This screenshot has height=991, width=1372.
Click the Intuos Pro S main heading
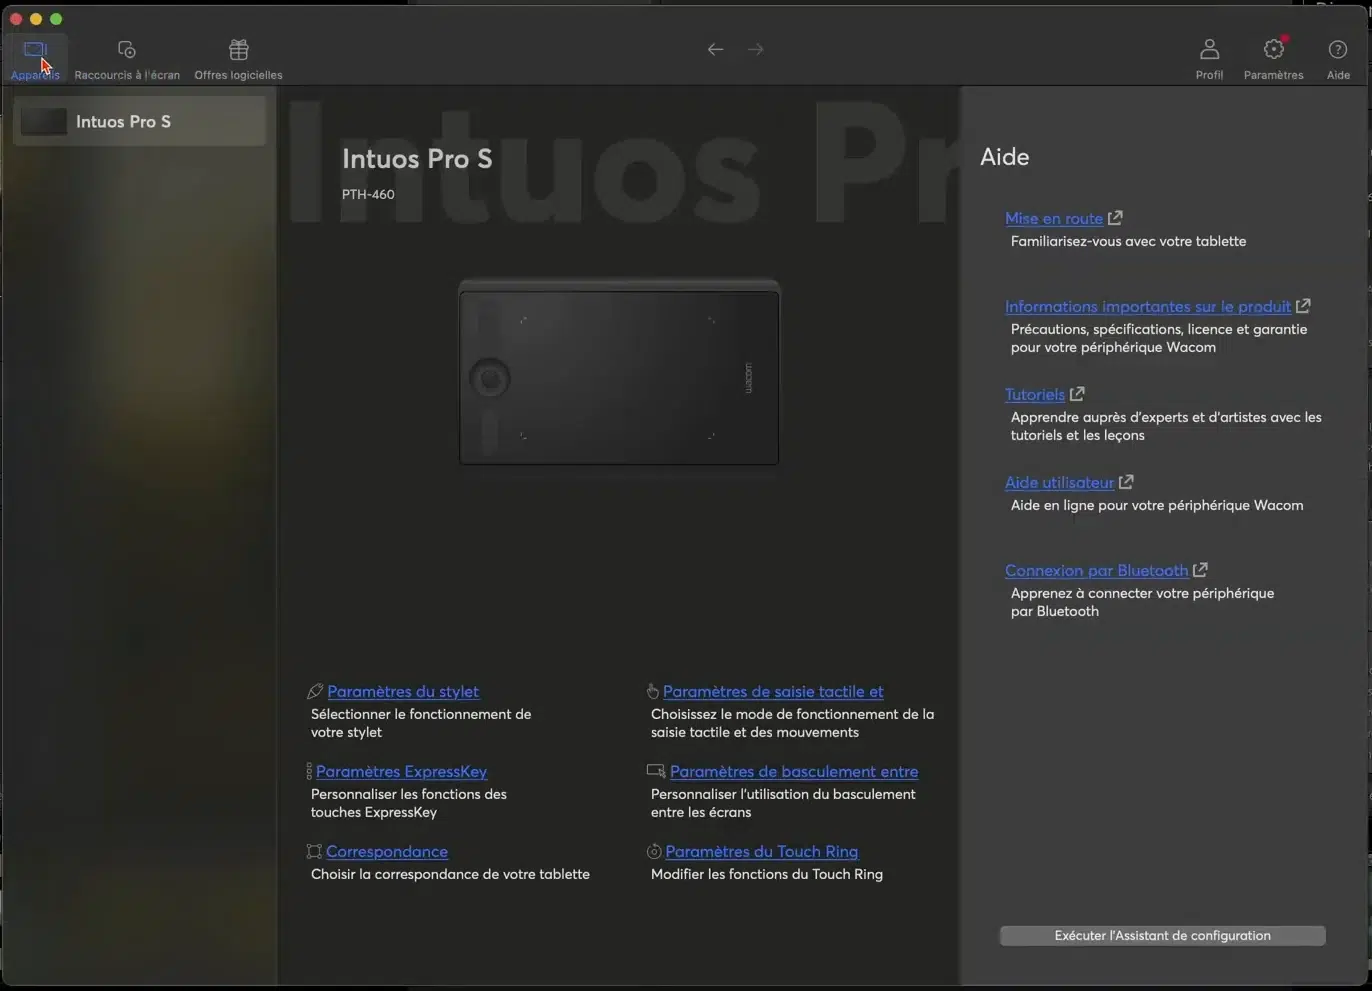[417, 158]
